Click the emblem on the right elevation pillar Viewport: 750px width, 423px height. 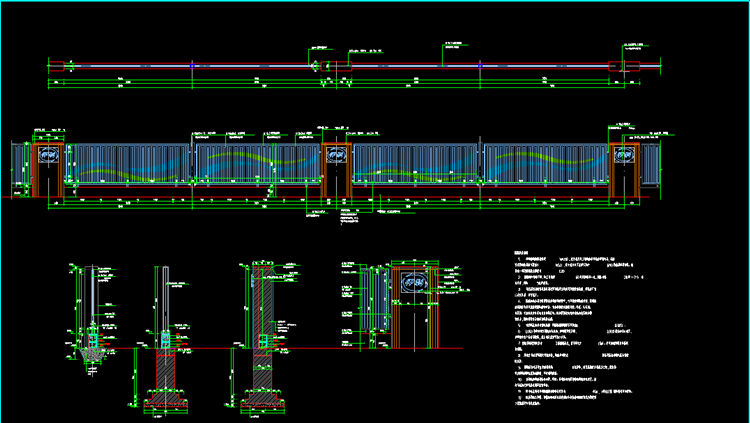(625, 155)
